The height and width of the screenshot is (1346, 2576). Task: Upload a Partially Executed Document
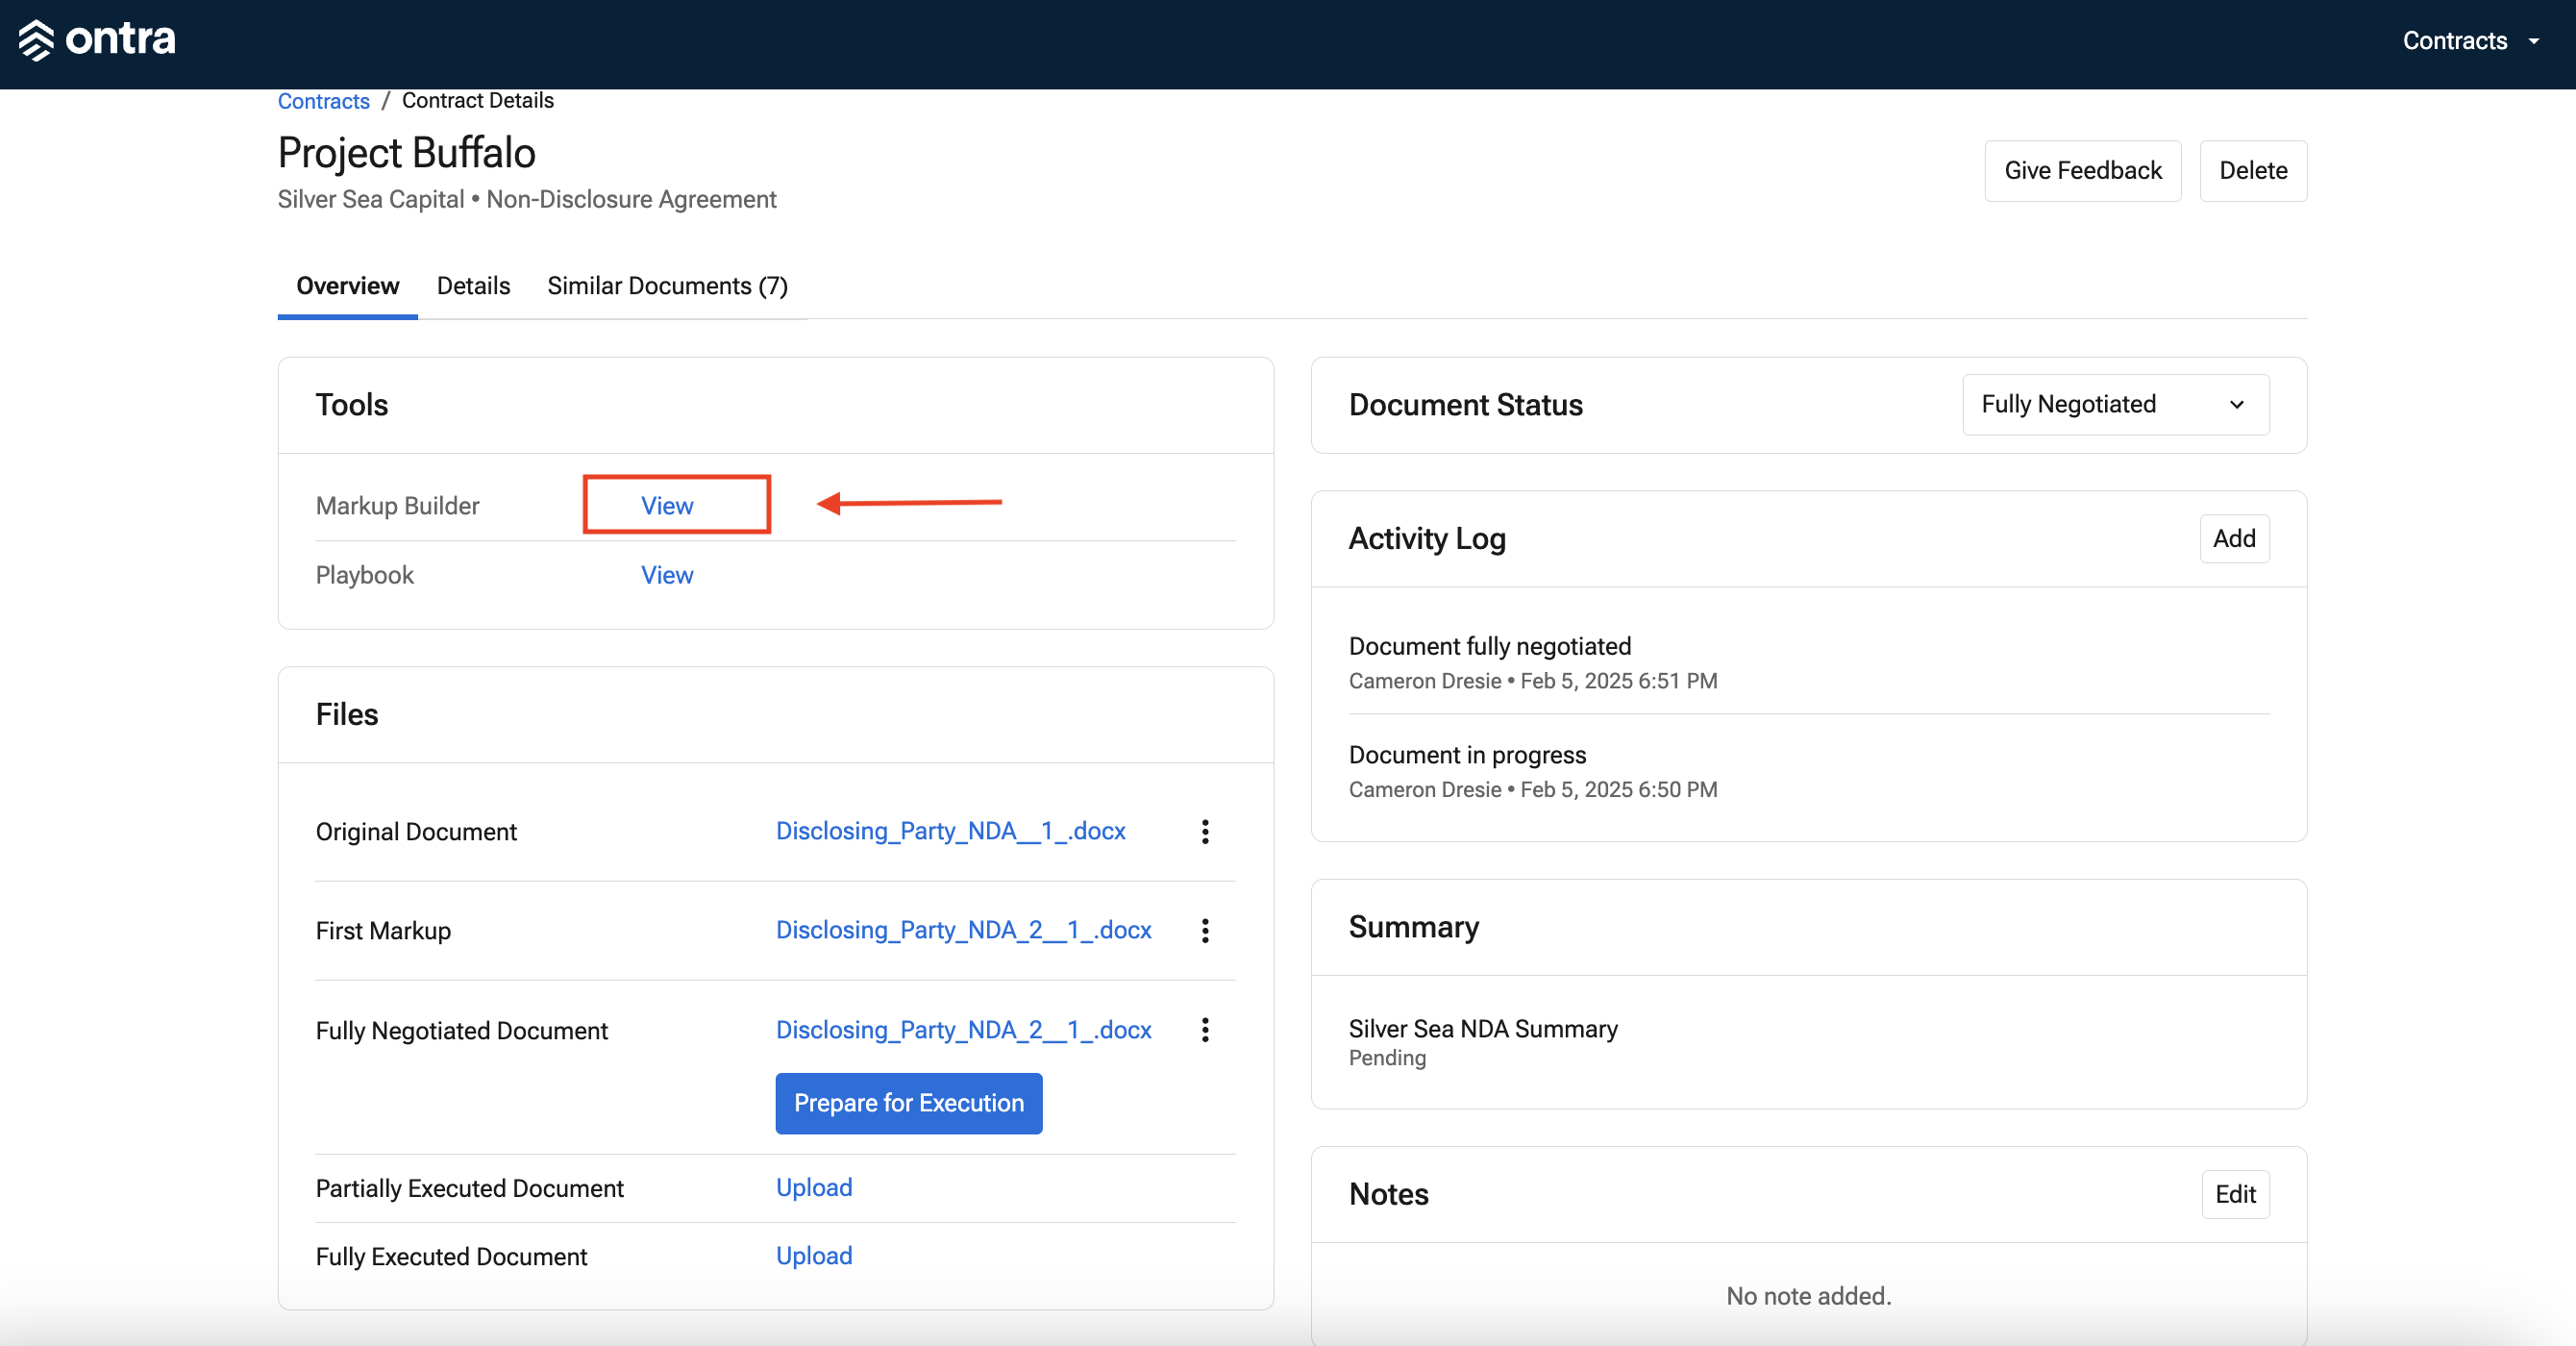click(814, 1187)
